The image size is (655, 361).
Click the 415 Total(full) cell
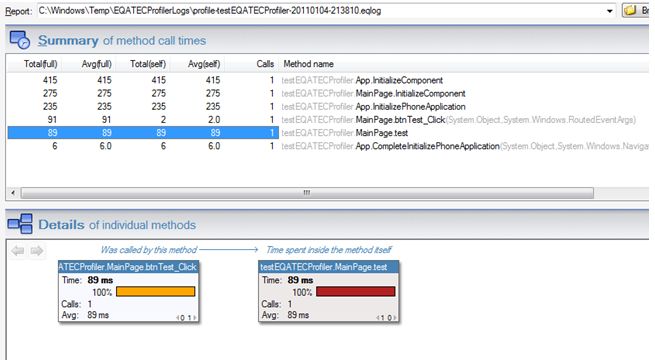pos(50,80)
